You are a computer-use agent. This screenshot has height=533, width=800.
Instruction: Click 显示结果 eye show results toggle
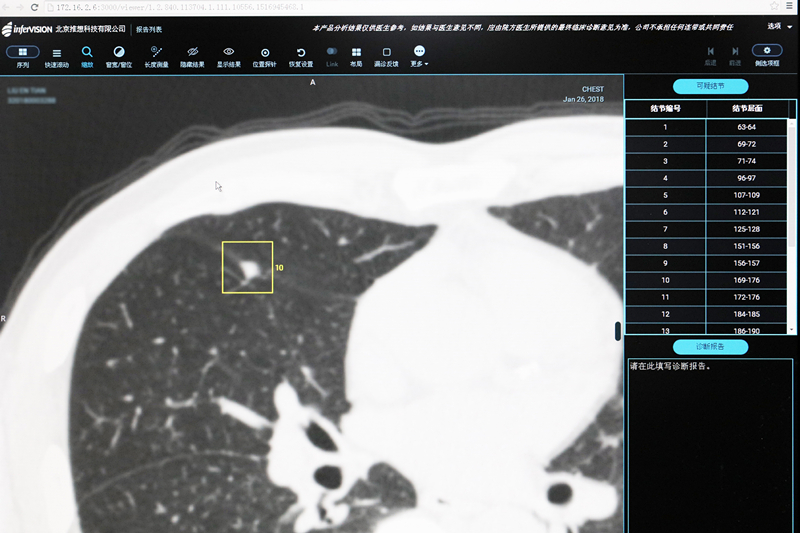click(x=229, y=53)
